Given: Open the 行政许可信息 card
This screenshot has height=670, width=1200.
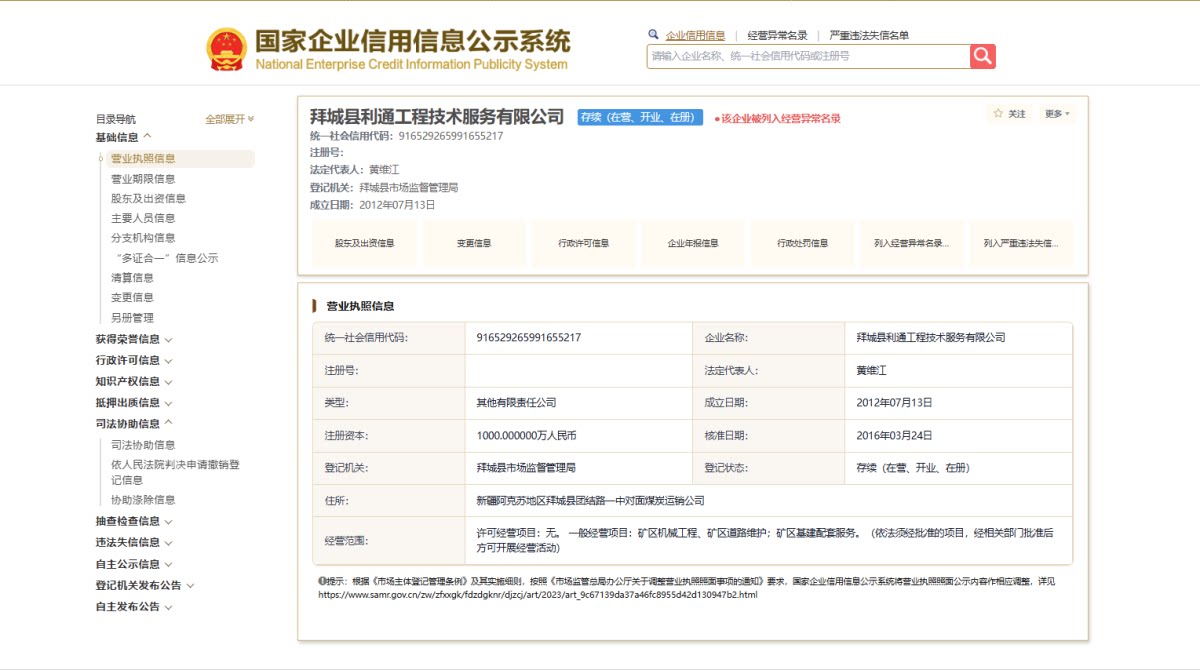Looking at the screenshot, I should tap(584, 243).
